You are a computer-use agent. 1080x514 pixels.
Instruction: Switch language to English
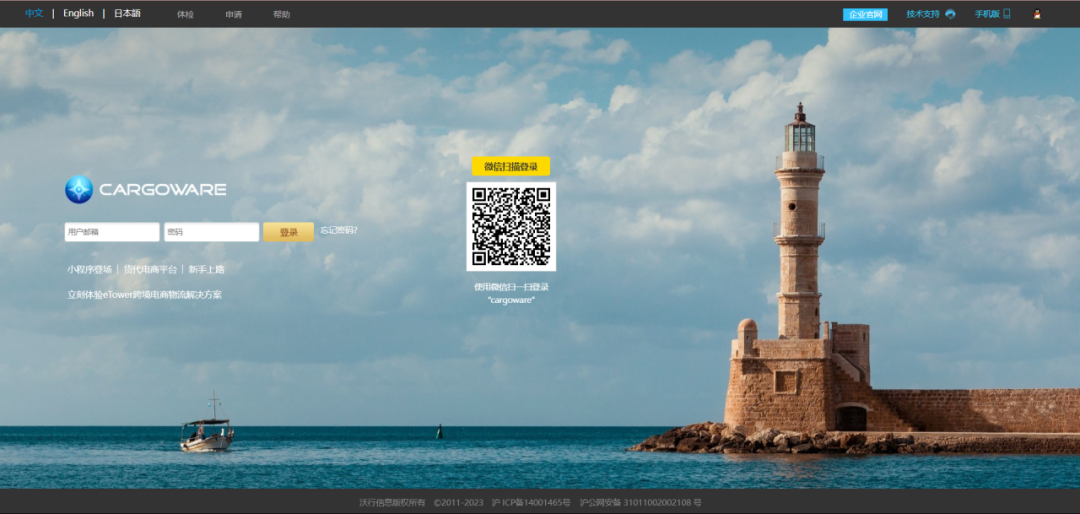pos(78,14)
